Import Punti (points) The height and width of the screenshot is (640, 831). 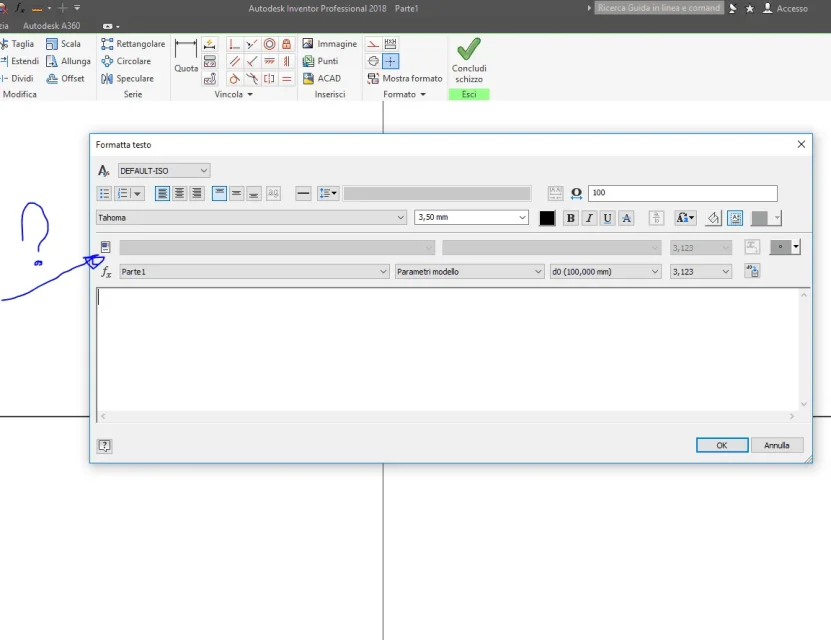point(320,61)
